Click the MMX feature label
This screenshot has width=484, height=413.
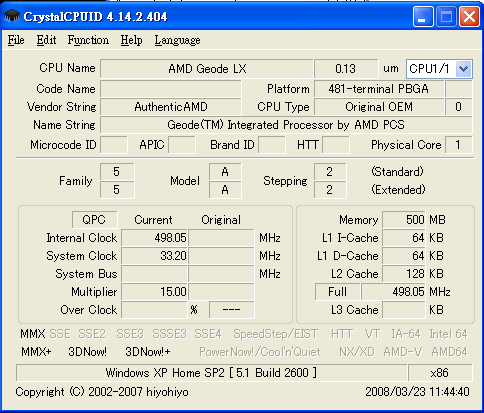pos(32,334)
